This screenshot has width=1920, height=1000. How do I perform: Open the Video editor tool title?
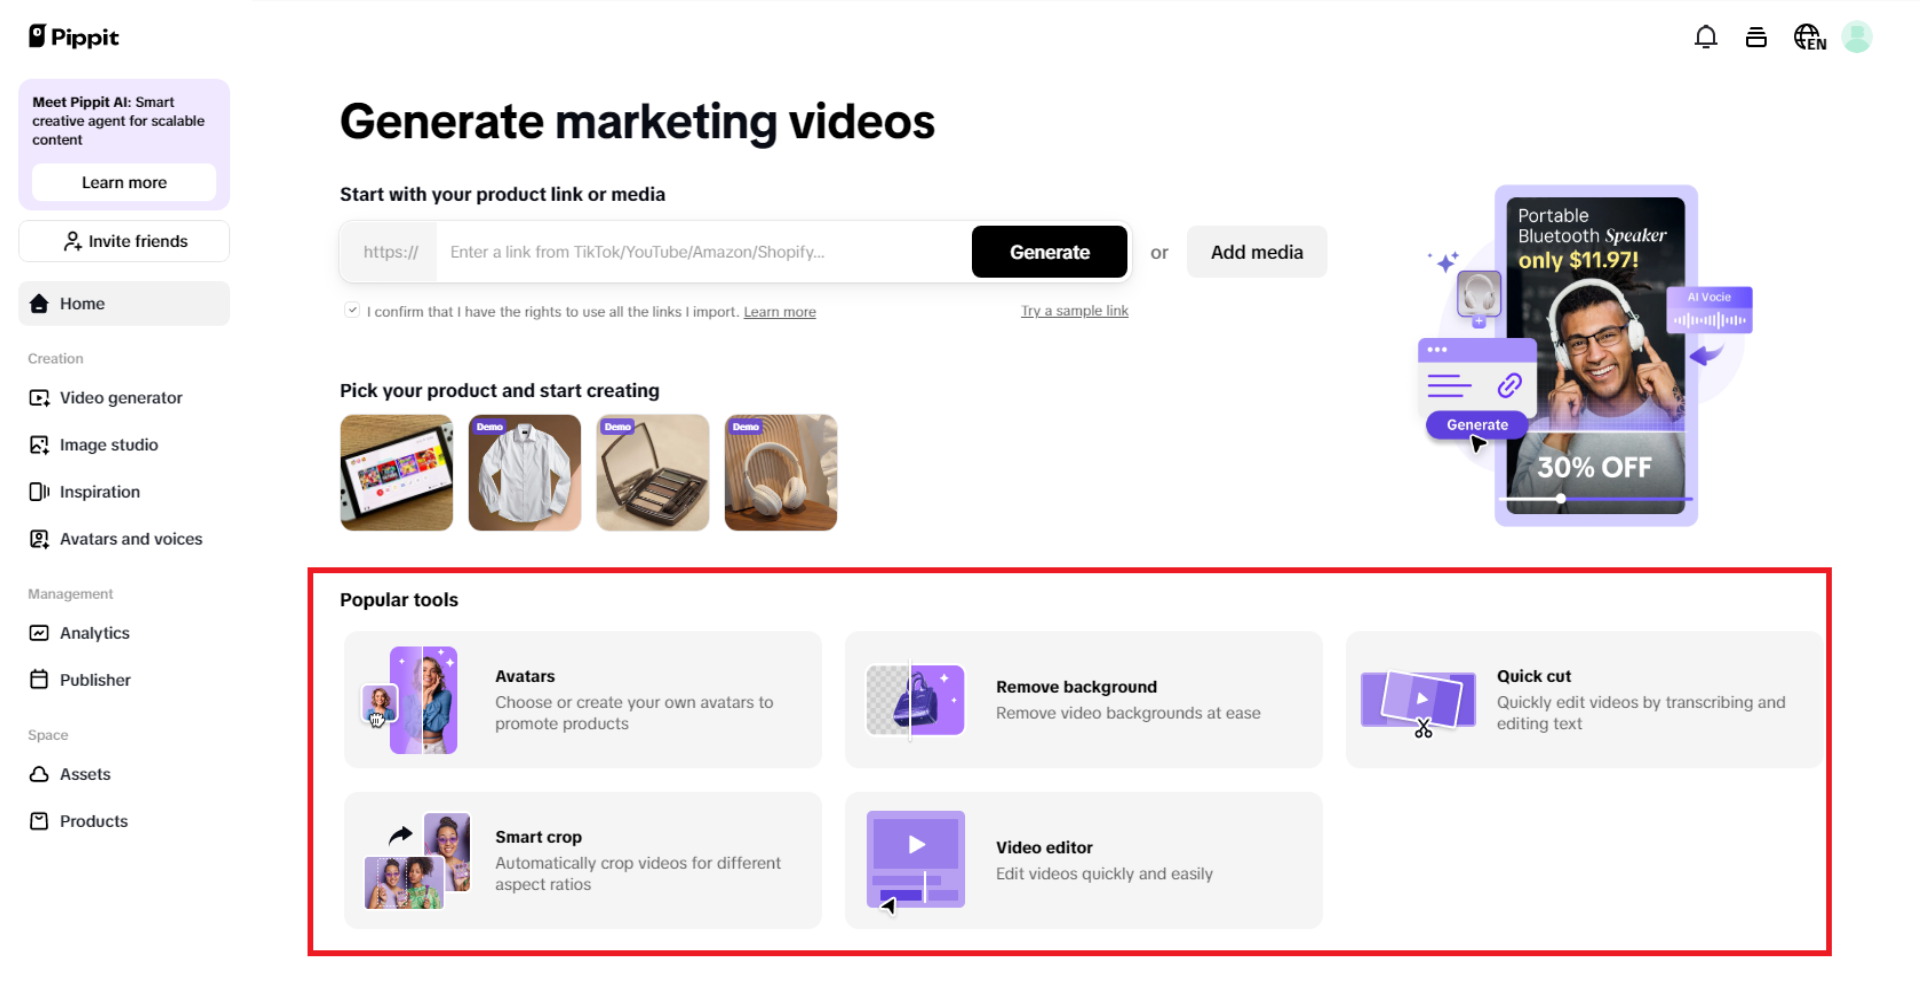[x=1044, y=848]
